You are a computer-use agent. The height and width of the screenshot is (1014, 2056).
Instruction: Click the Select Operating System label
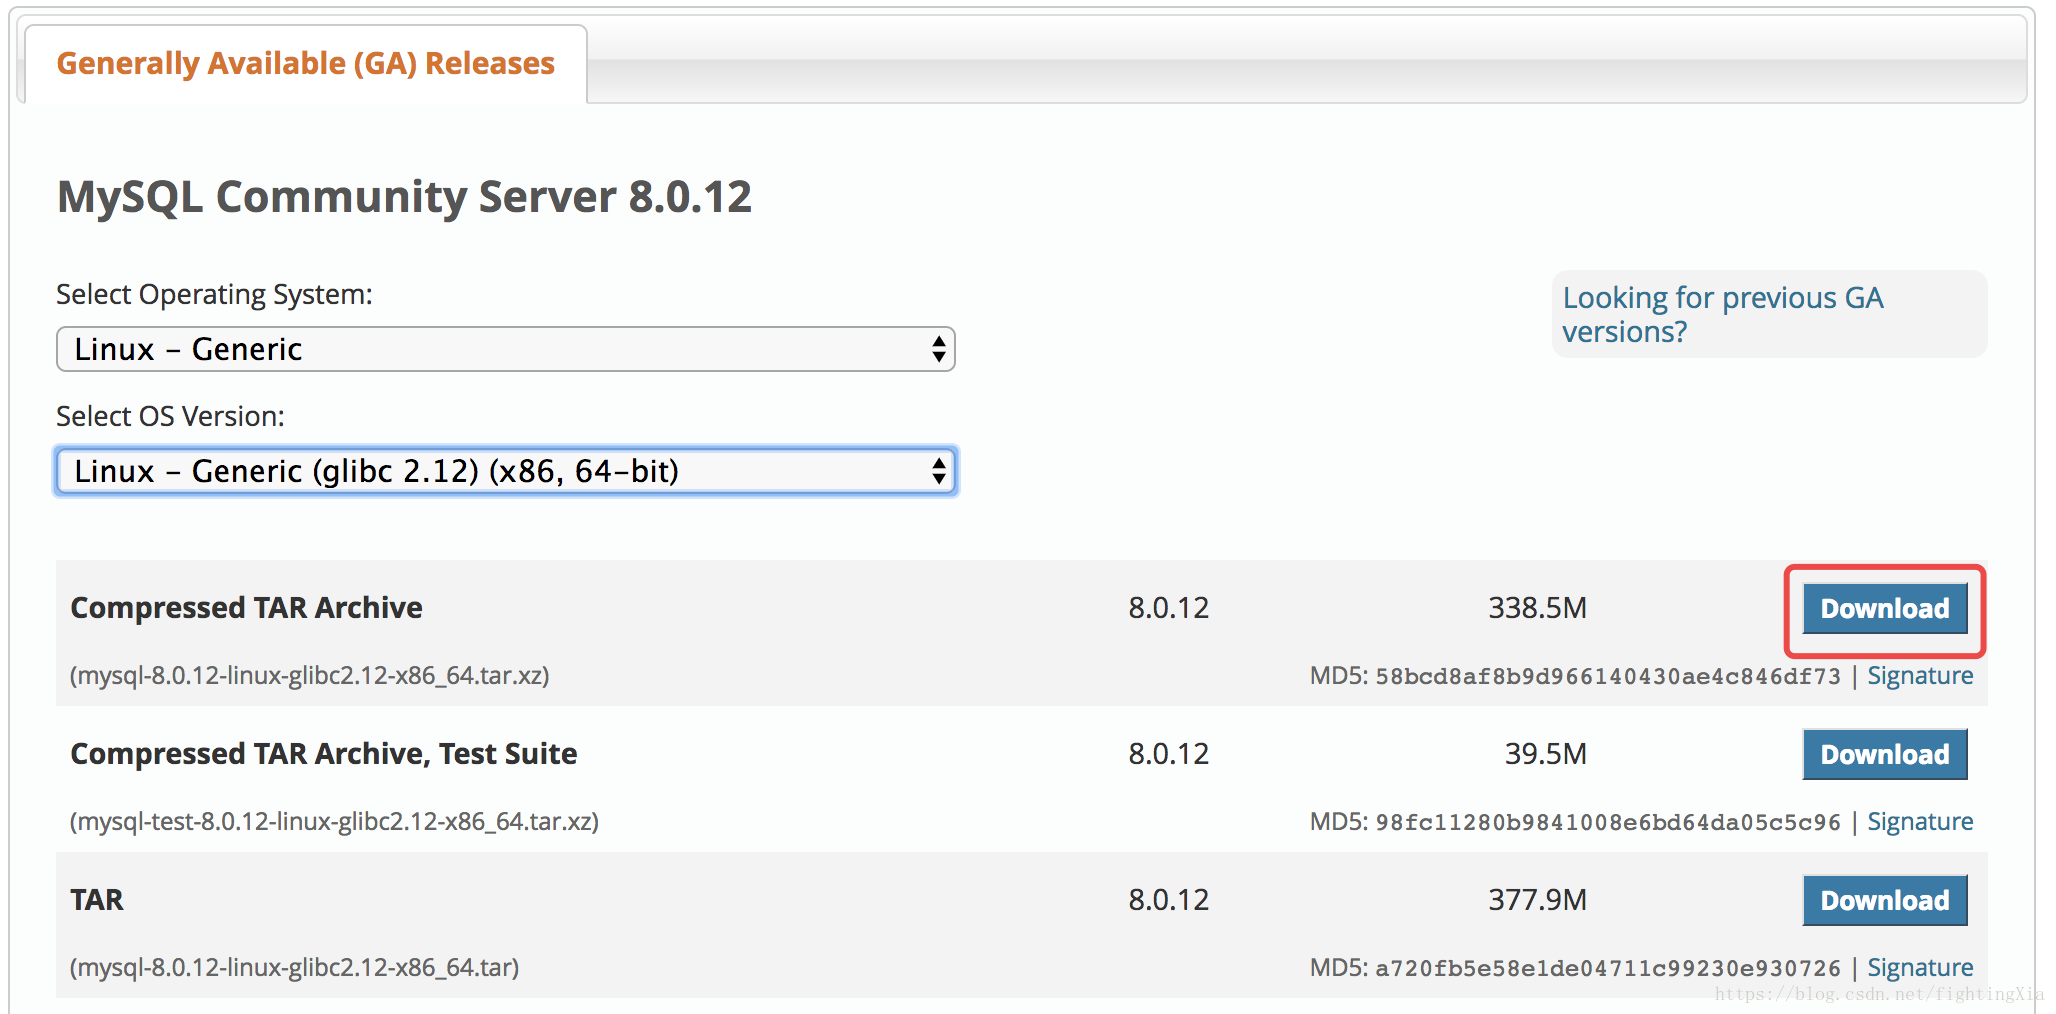[x=214, y=295]
